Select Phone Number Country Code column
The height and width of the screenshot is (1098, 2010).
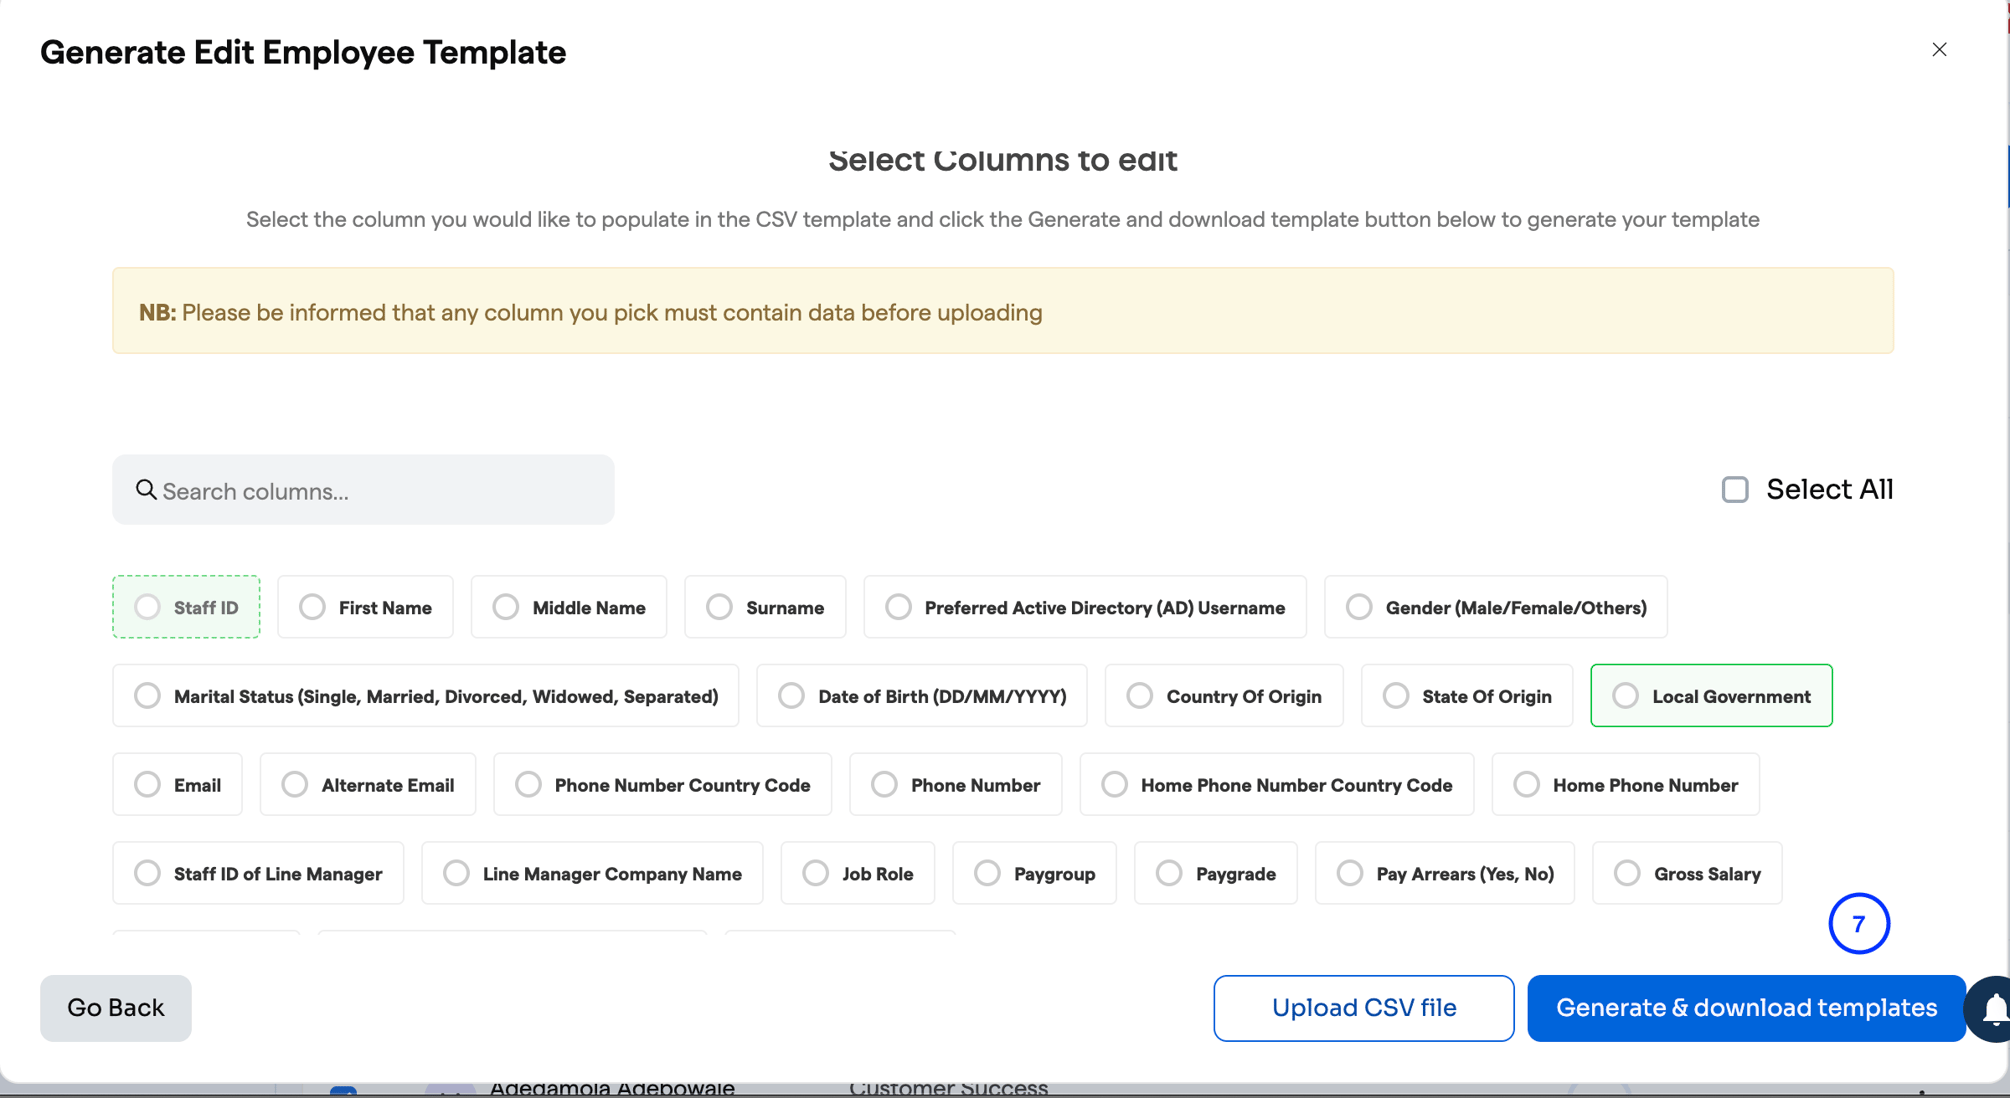pyautogui.click(x=662, y=785)
